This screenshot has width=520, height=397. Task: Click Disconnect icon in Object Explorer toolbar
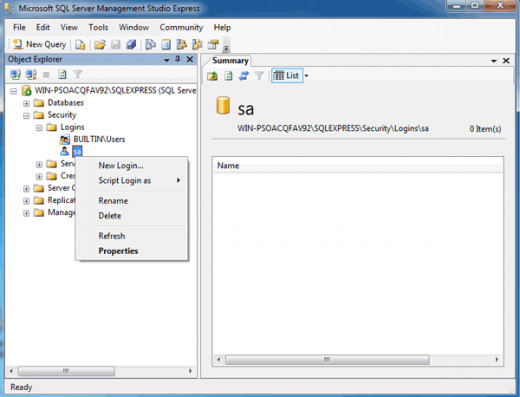pos(31,74)
